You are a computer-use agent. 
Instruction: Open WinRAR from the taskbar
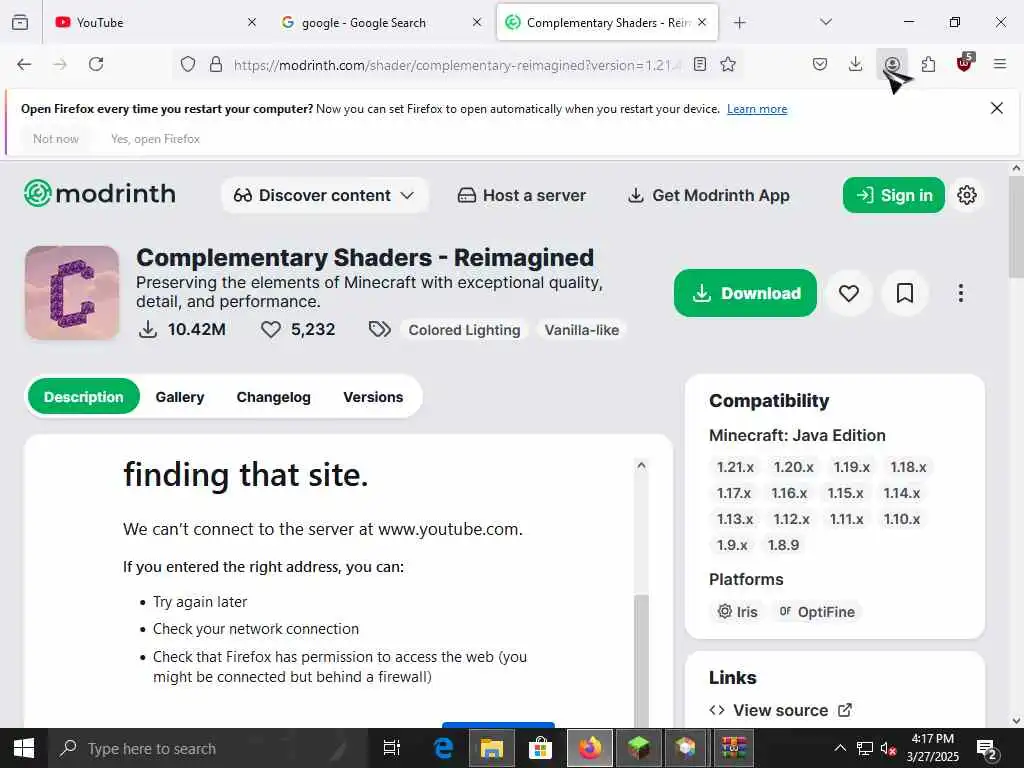pos(733,748)
